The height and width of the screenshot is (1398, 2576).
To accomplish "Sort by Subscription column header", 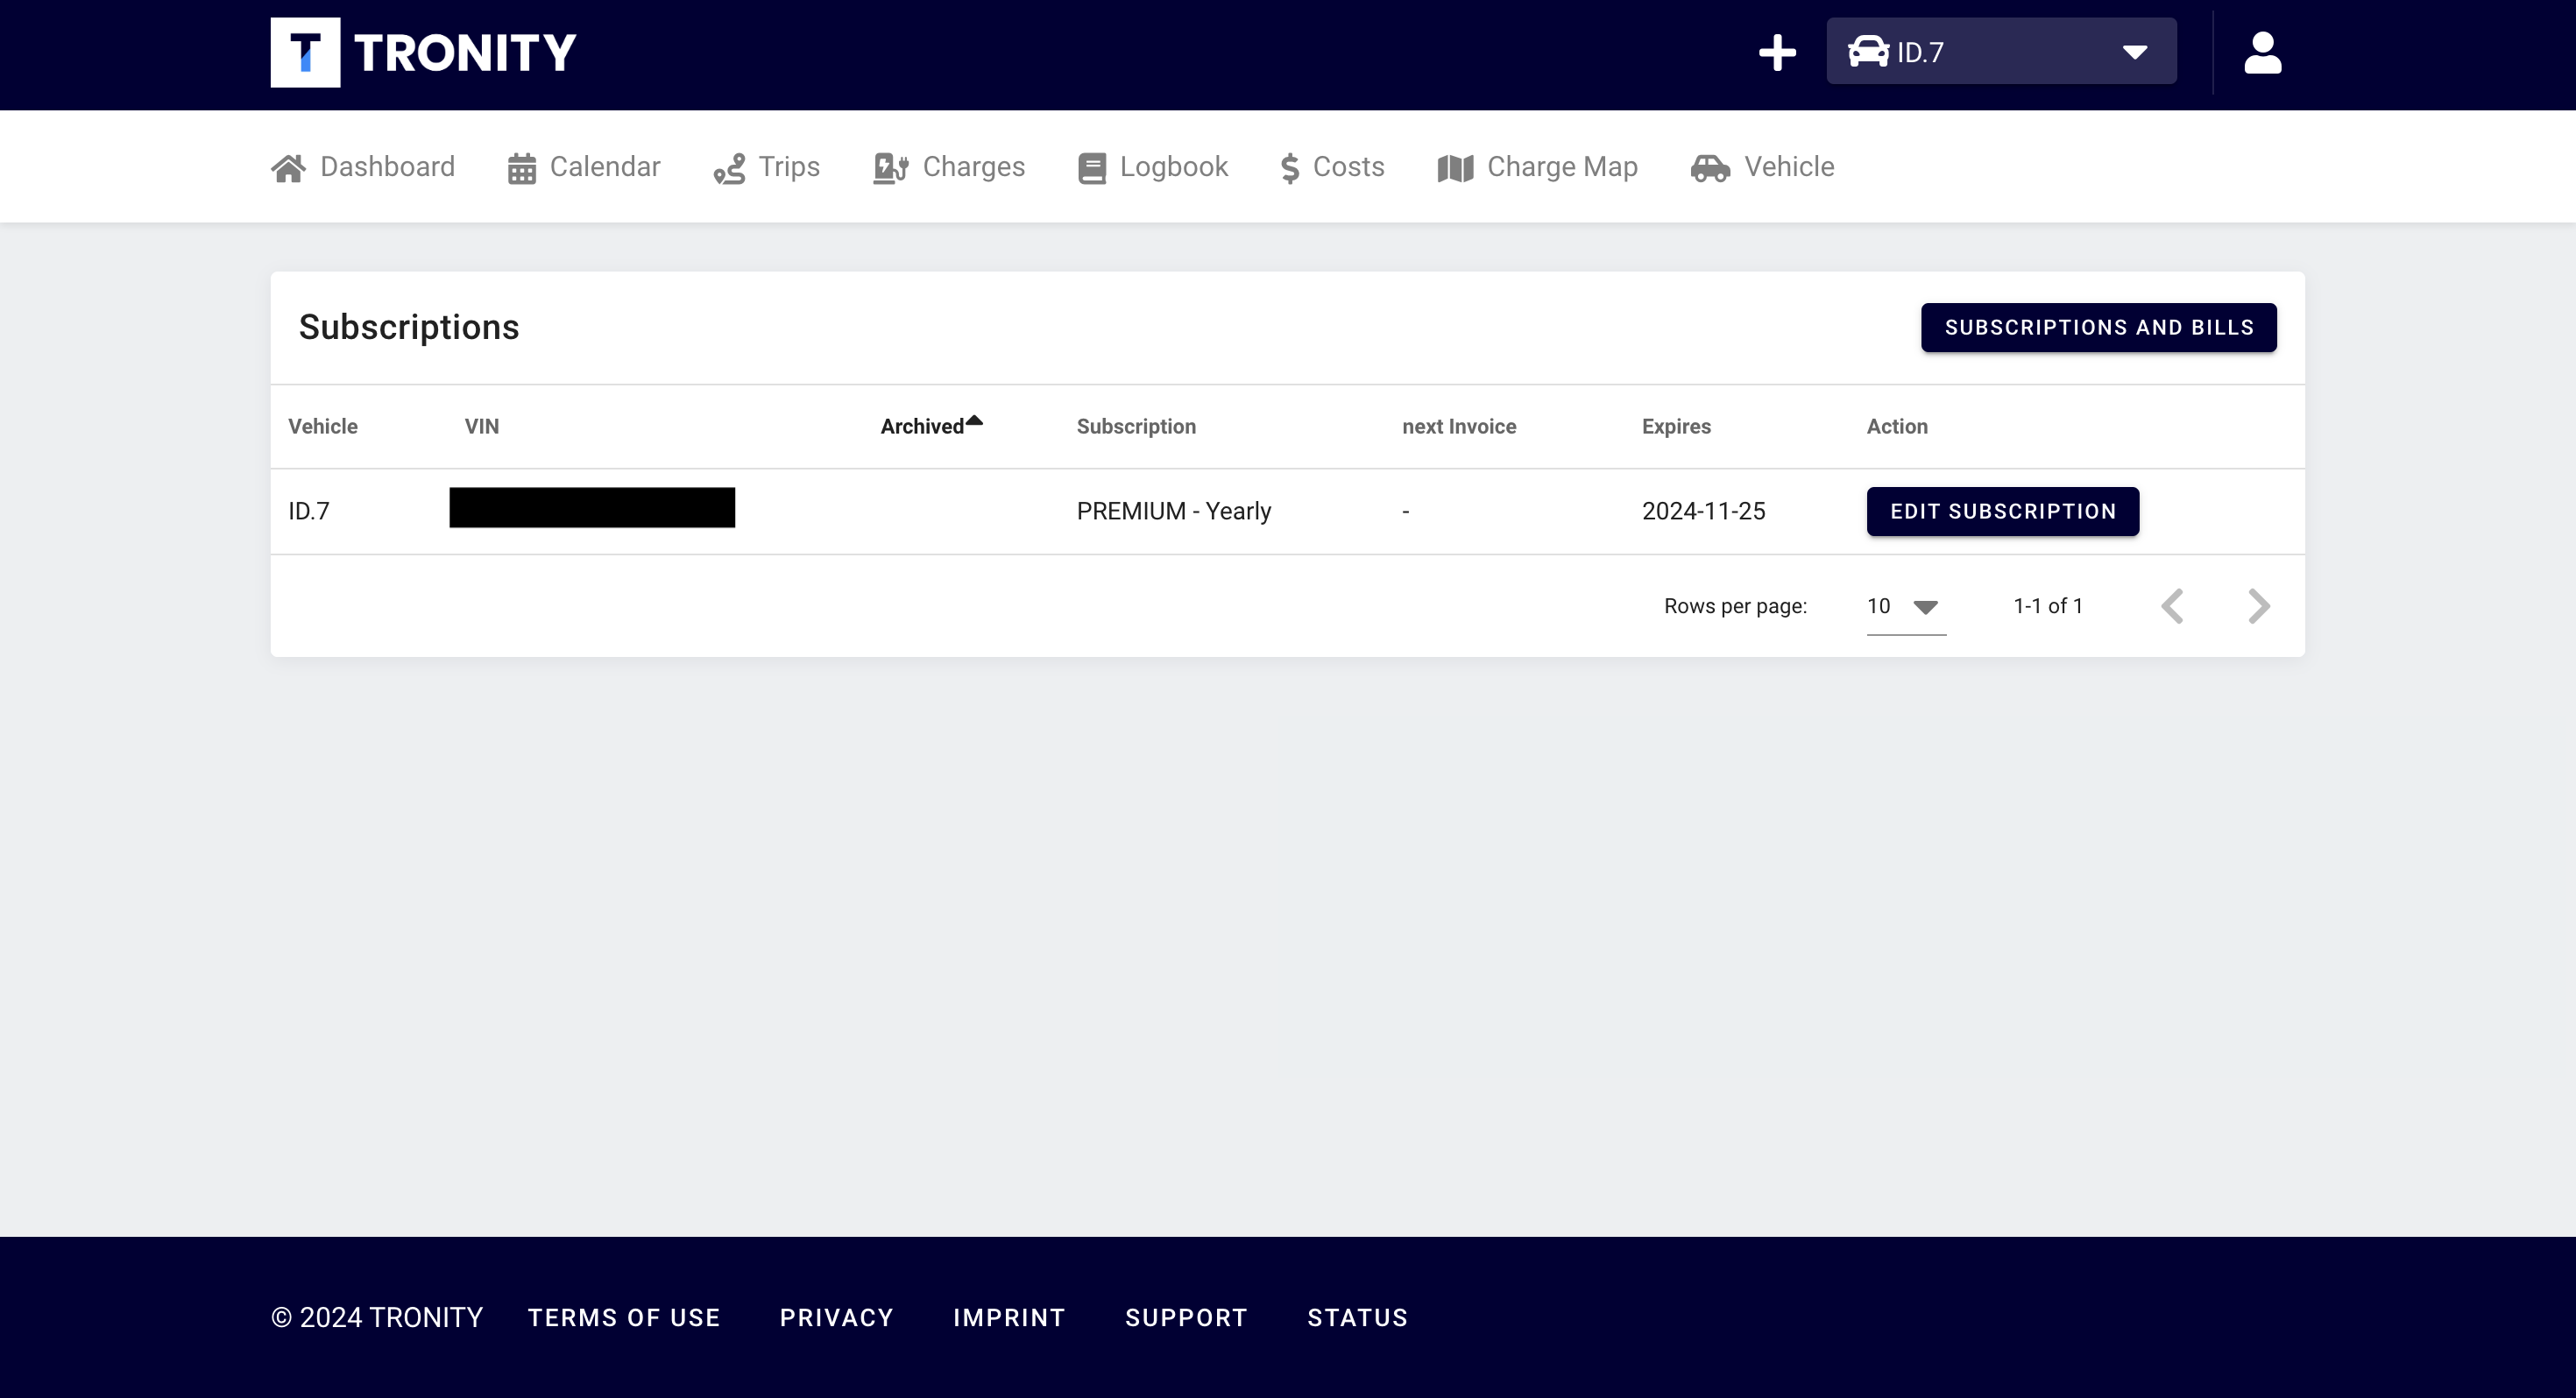I will [x=1136, y=426].
